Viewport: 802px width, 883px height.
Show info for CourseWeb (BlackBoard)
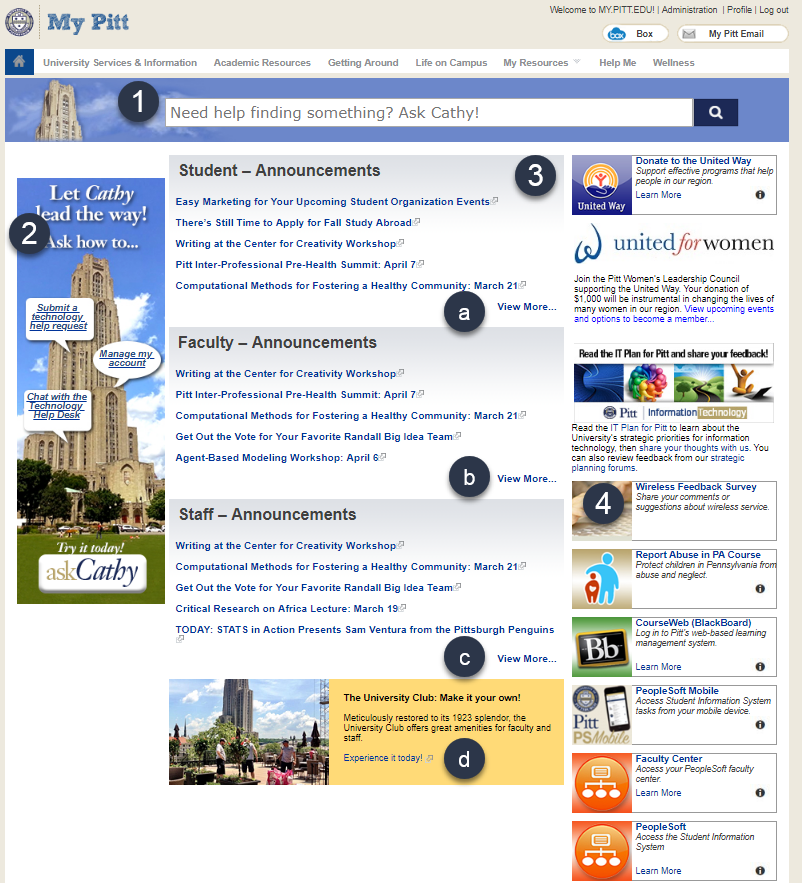(x=760, y=667)
